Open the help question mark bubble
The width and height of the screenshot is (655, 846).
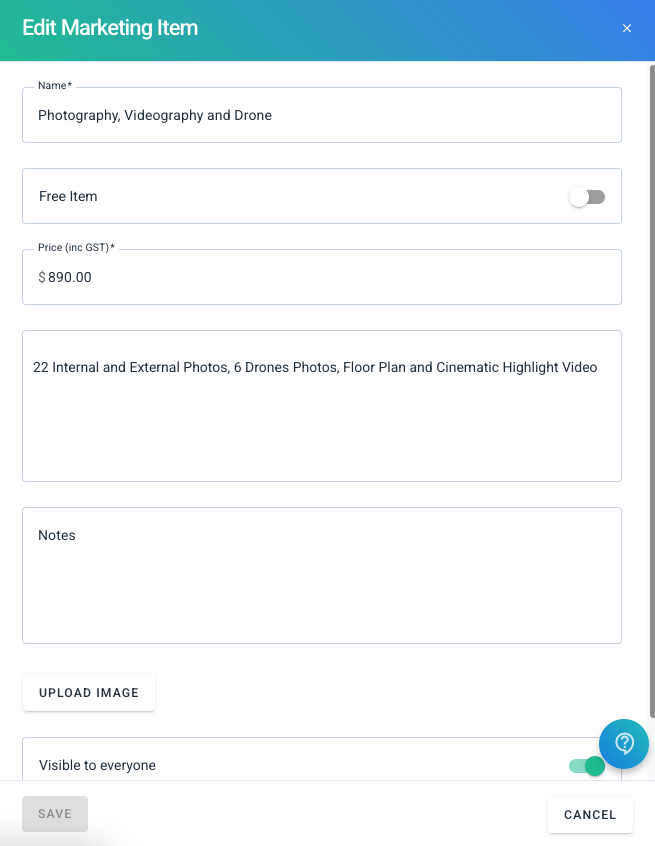624,743
